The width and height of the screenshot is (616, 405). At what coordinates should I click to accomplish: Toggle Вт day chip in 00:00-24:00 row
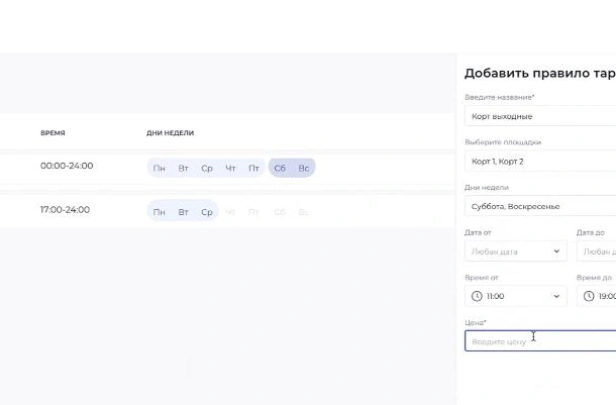point(183,168)
